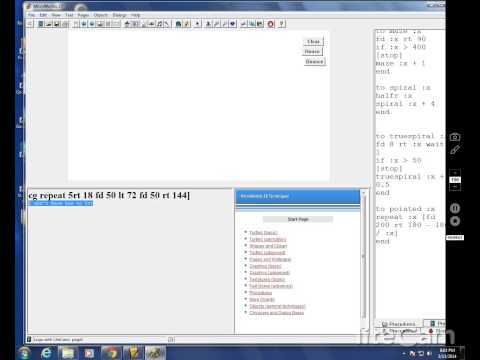This screenshot has width=480, height=360.
Task: Click the question mark help icon in toolbar
Action: pos(281,24)
